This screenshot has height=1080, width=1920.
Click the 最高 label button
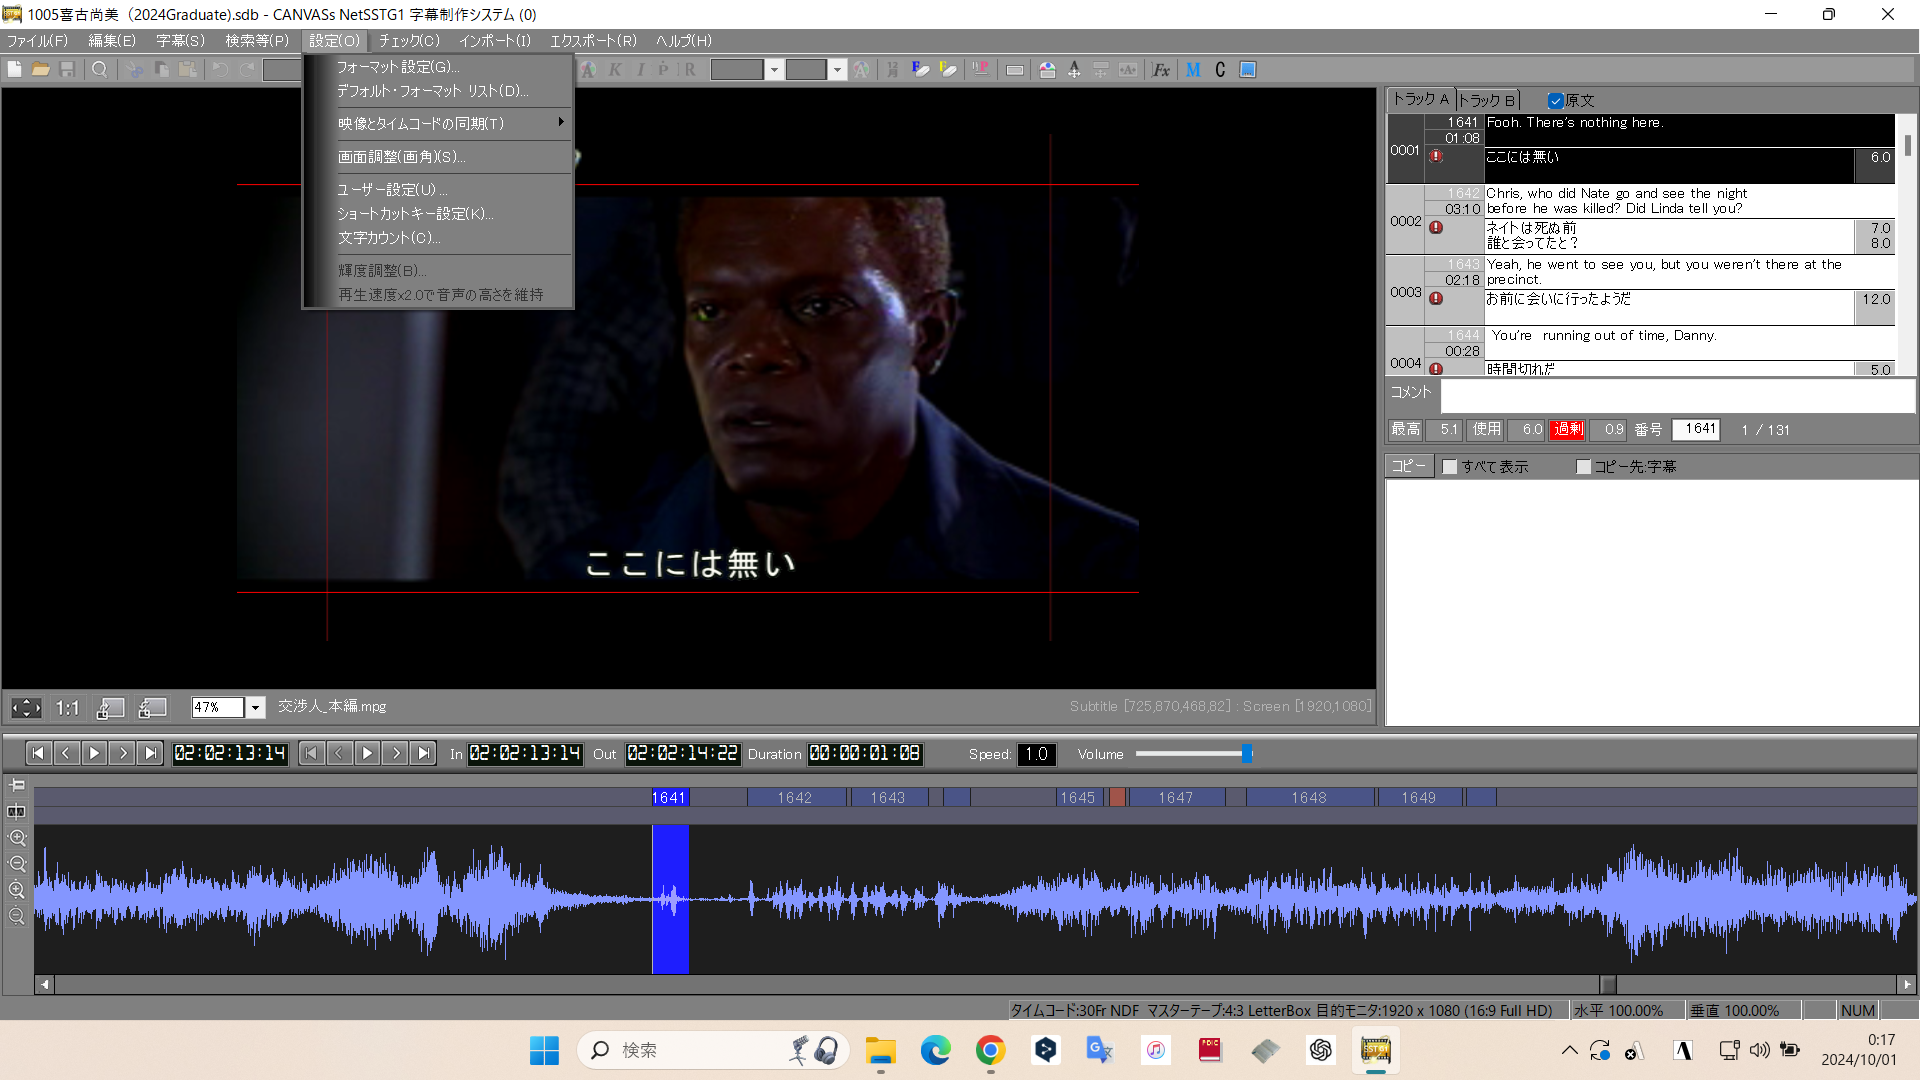1405,430
